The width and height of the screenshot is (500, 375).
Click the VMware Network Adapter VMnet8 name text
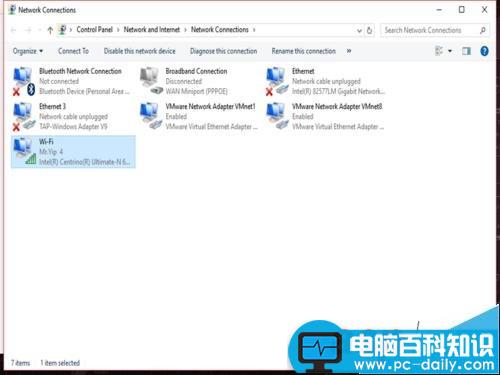(x=337, y=106)
